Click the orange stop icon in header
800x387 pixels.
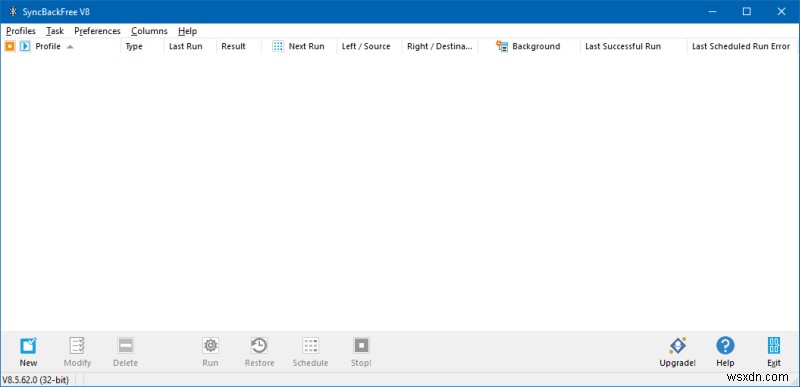click(x=9, y=46)
